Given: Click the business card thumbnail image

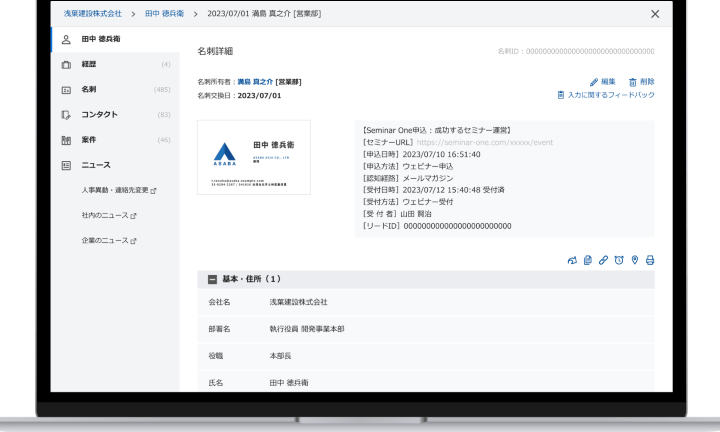Looking at the screenshot, I should (x=254, y=157).
